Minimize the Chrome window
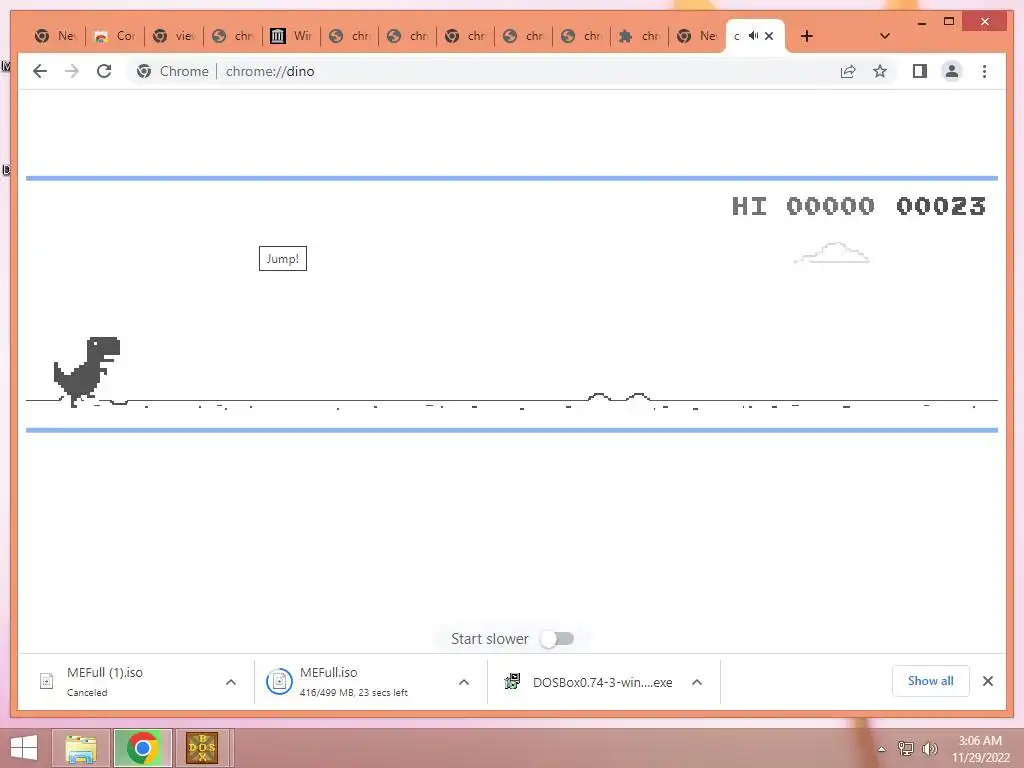 (921, 22)
